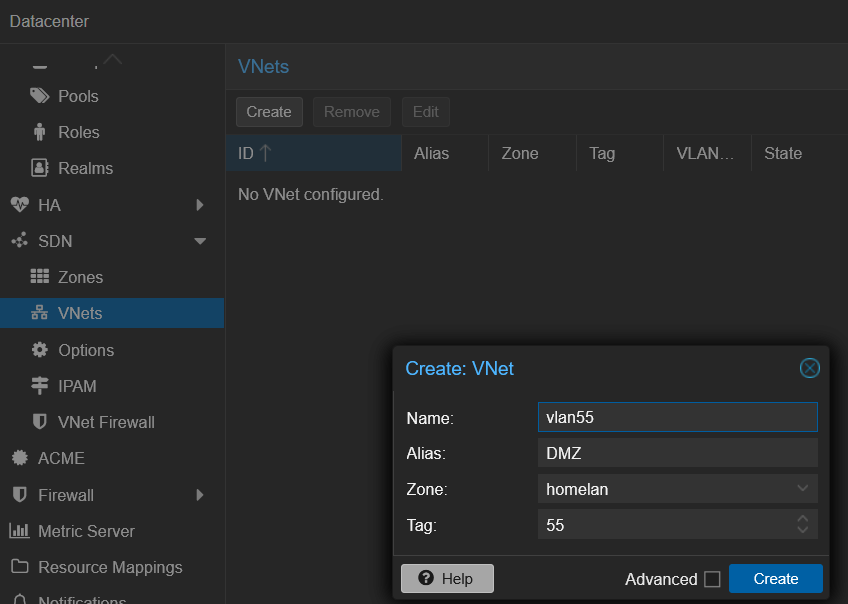Viewport: 848px width, 604px height.
Task: Open Resource Mappings in sidebar
Action: (x=110, y=567)
